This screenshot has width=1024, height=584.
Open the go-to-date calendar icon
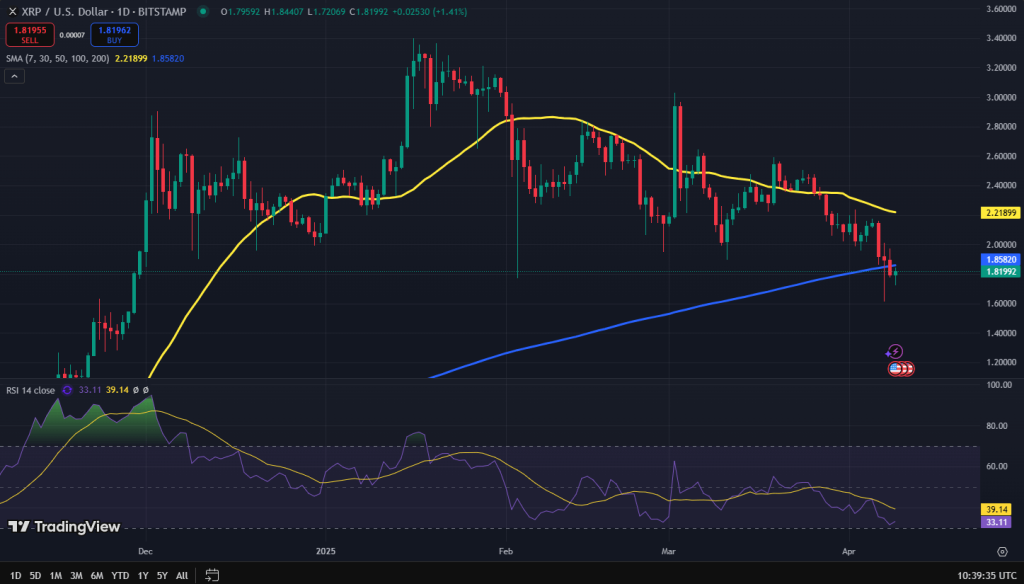[212, 575]
